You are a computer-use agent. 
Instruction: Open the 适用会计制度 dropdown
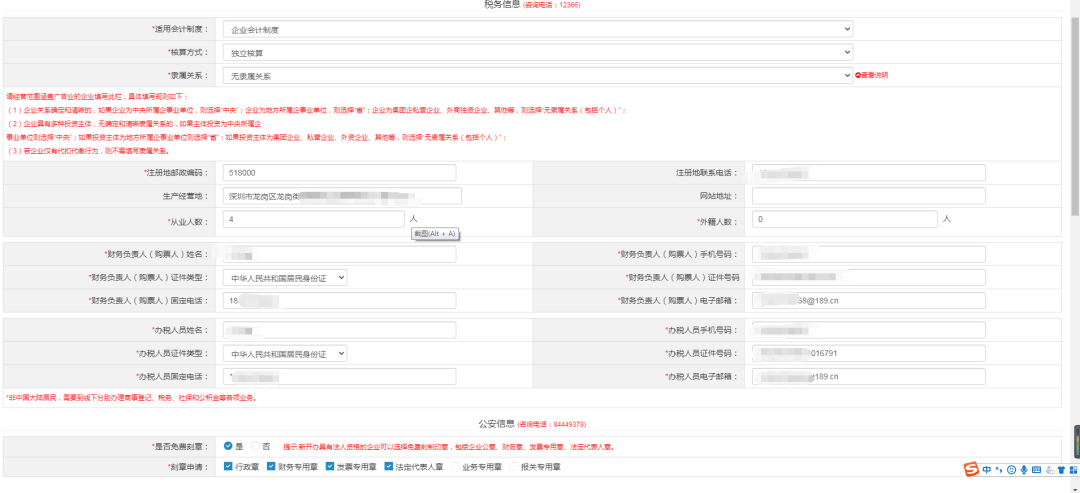[537, 30]
